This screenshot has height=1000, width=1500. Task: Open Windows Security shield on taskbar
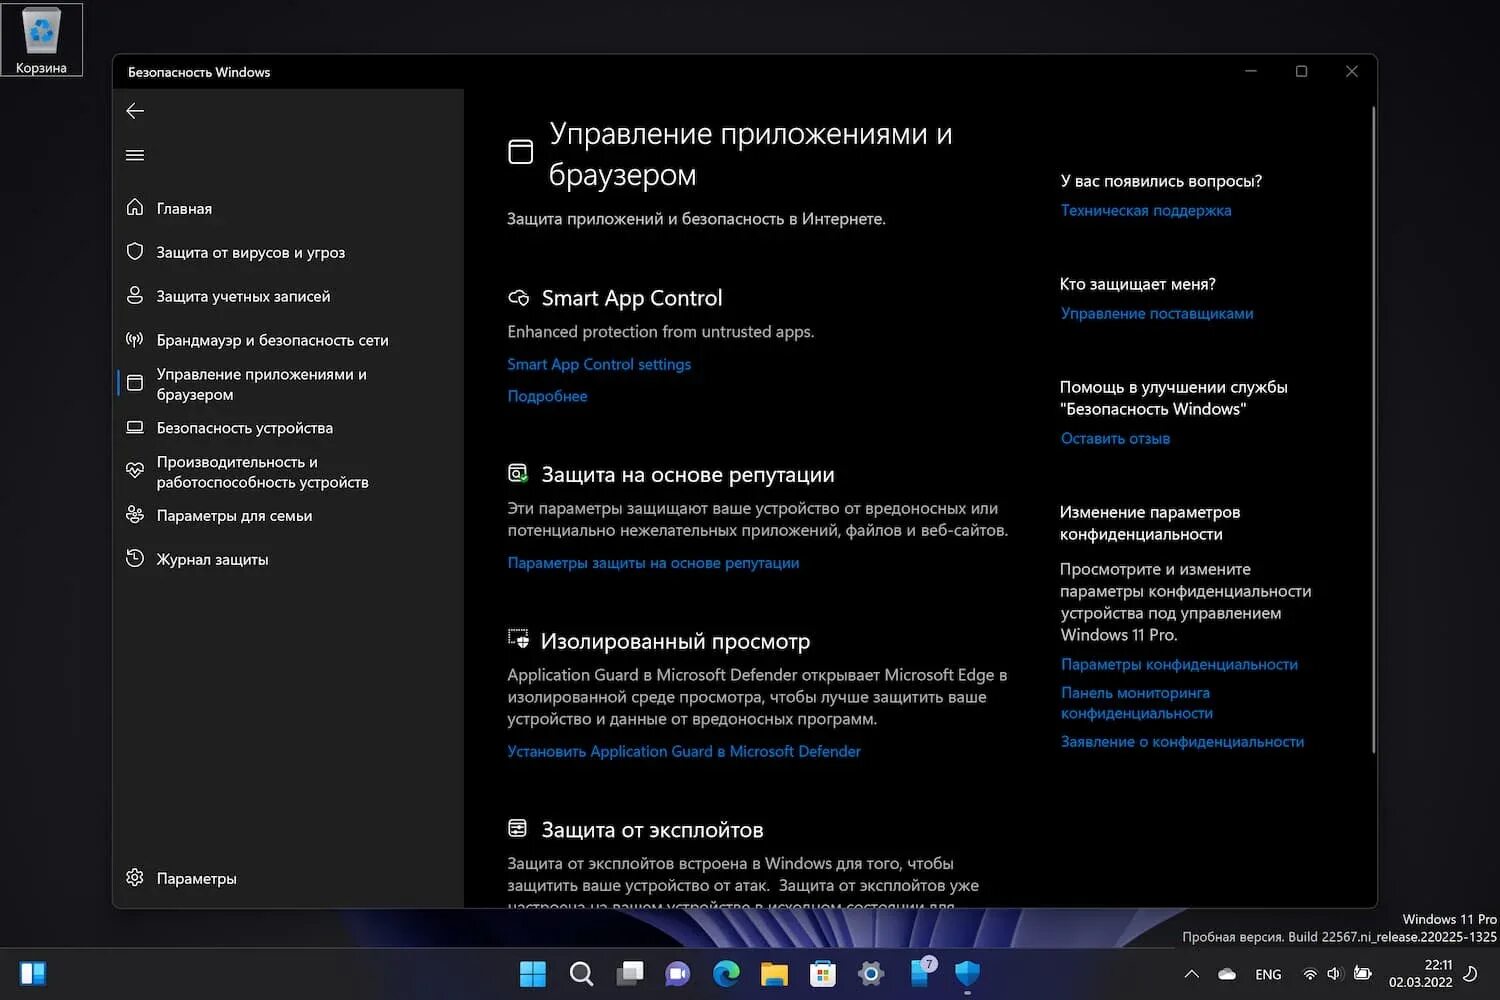click(x=966, y=973)
